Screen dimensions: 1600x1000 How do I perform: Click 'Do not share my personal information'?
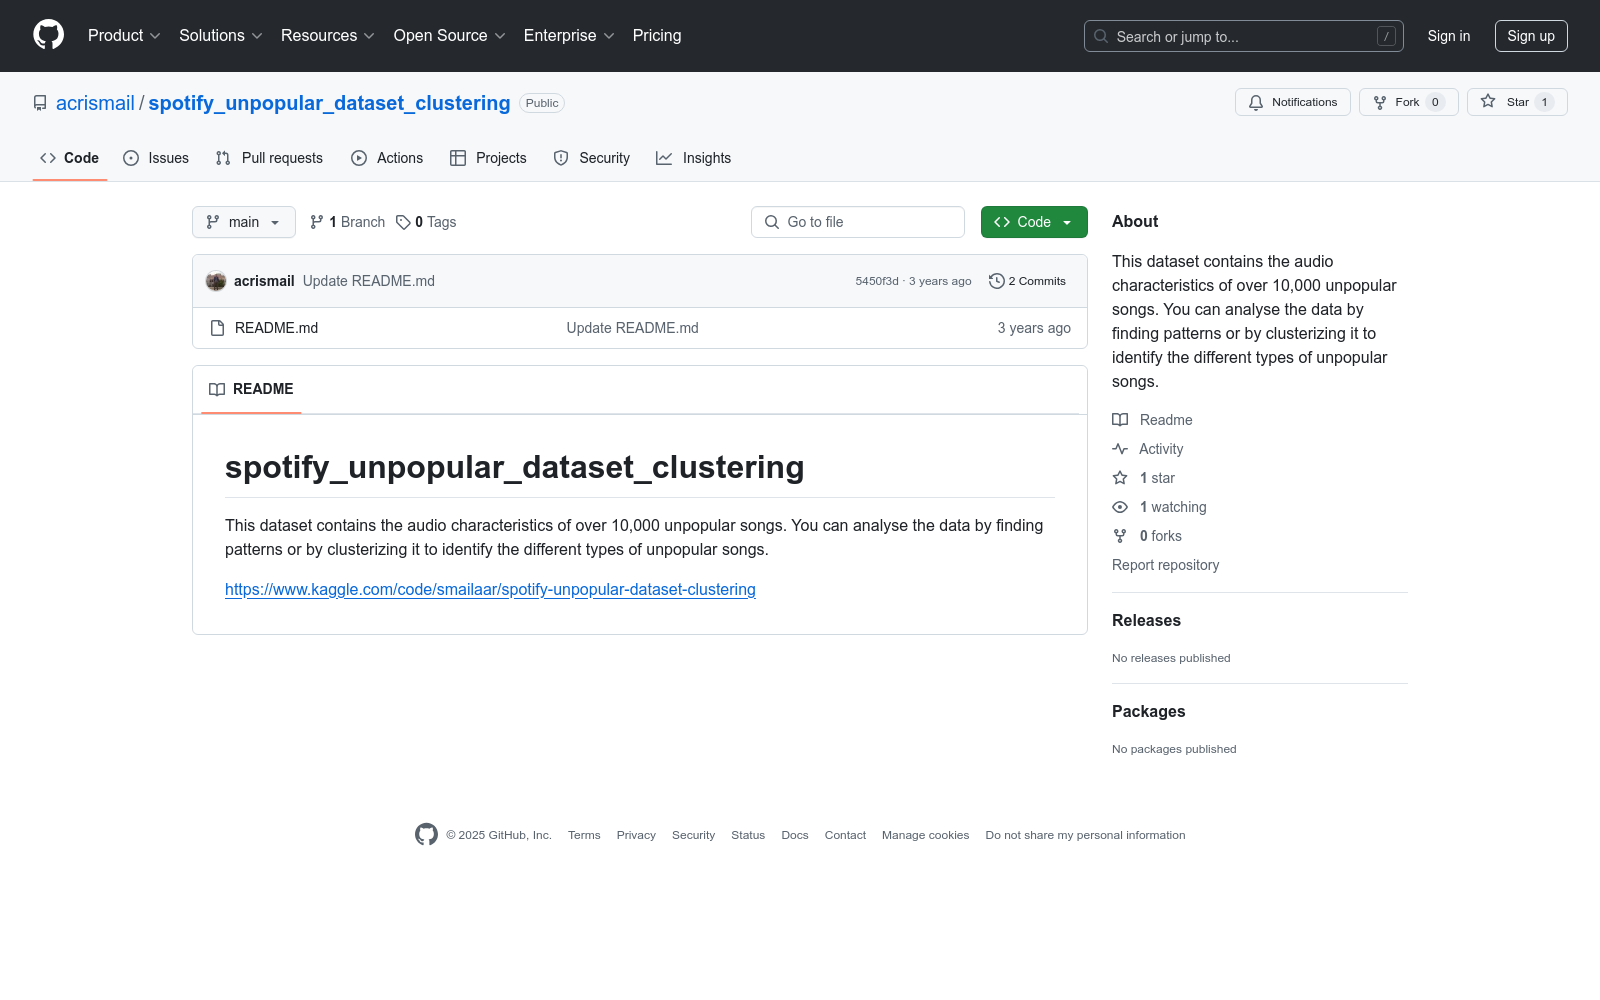pos(1085,835)
